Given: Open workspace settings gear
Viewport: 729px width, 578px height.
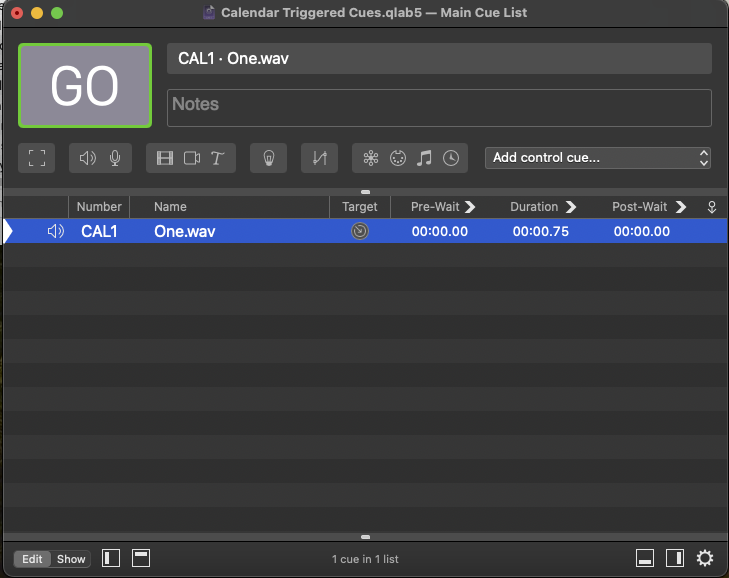Looking at the screenshot, I should pyautogui.click(x=705, y=558).
